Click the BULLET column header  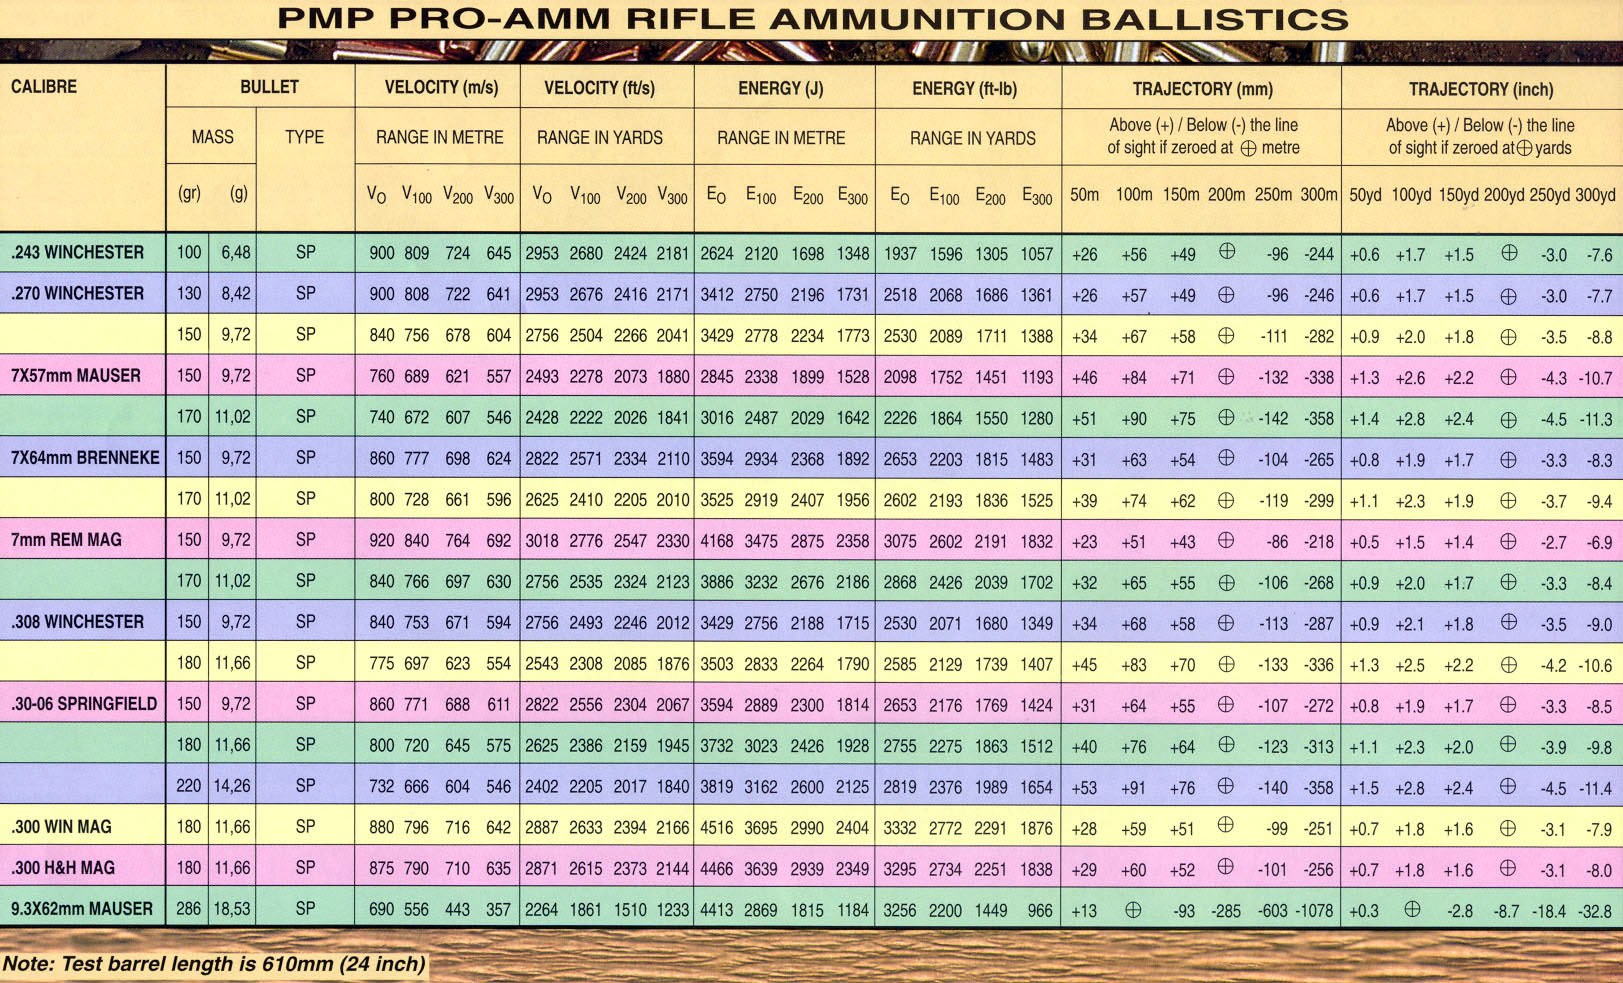click(269, 87)
